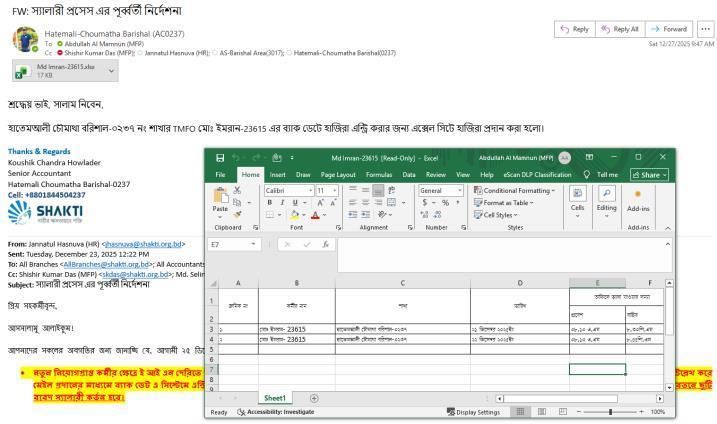
Task: Open the Md Imran-23615.xlsx attachment dropdown arrow
Action: [x=111, y=71]
